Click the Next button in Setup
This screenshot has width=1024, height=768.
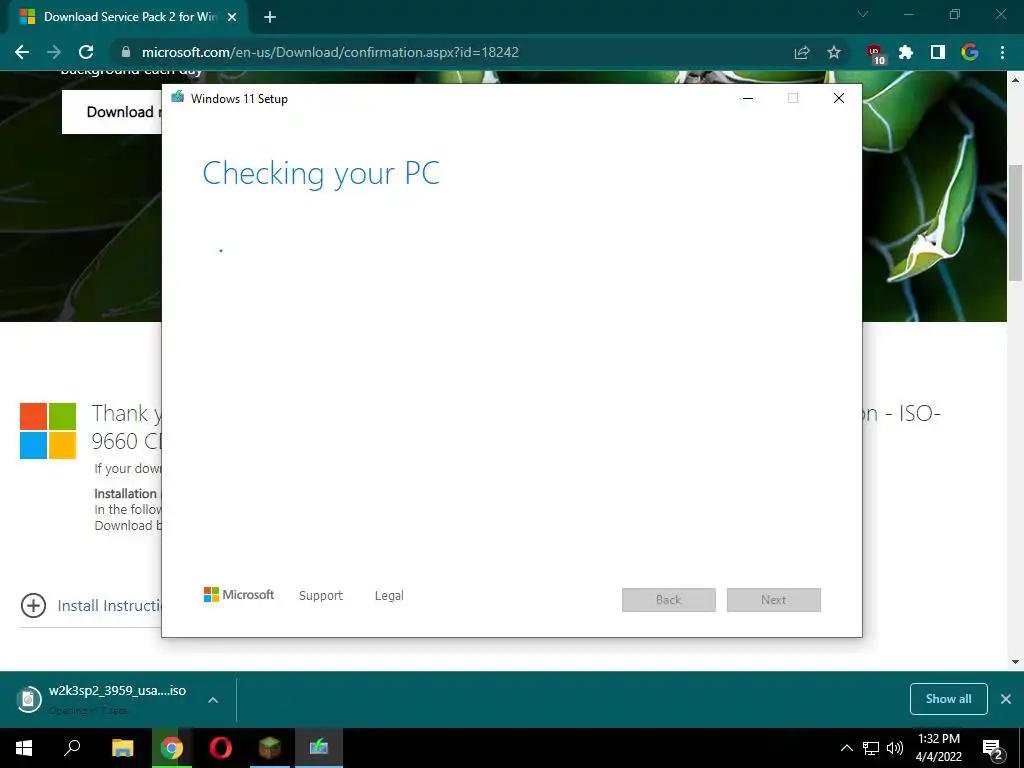[774, 600]
